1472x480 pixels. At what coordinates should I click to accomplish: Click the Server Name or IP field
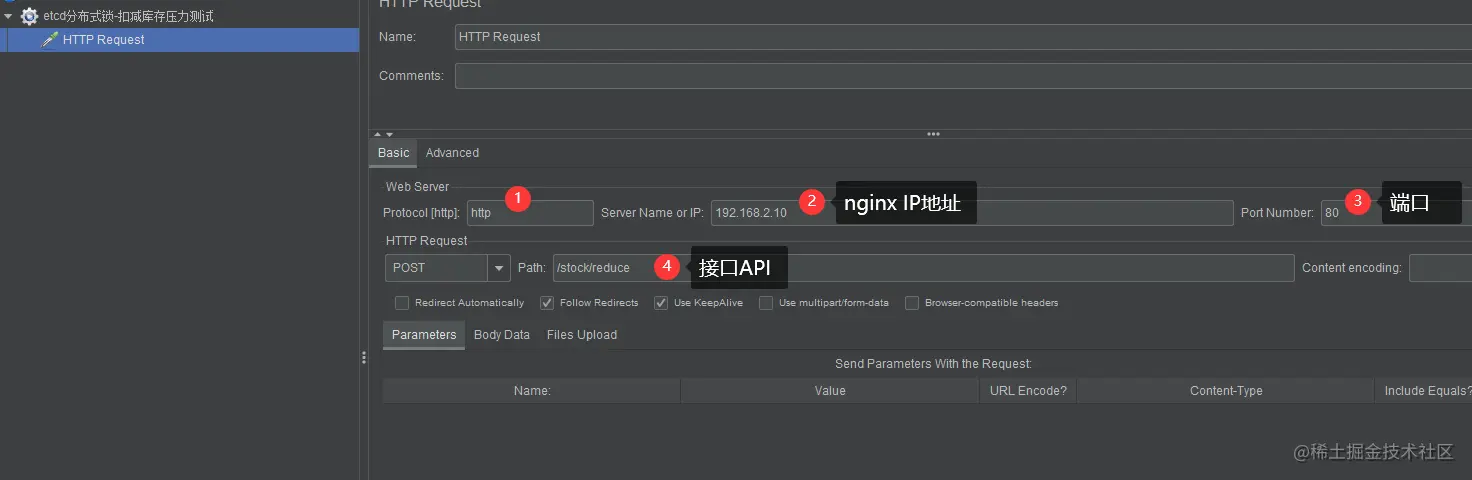coord(972,213)
